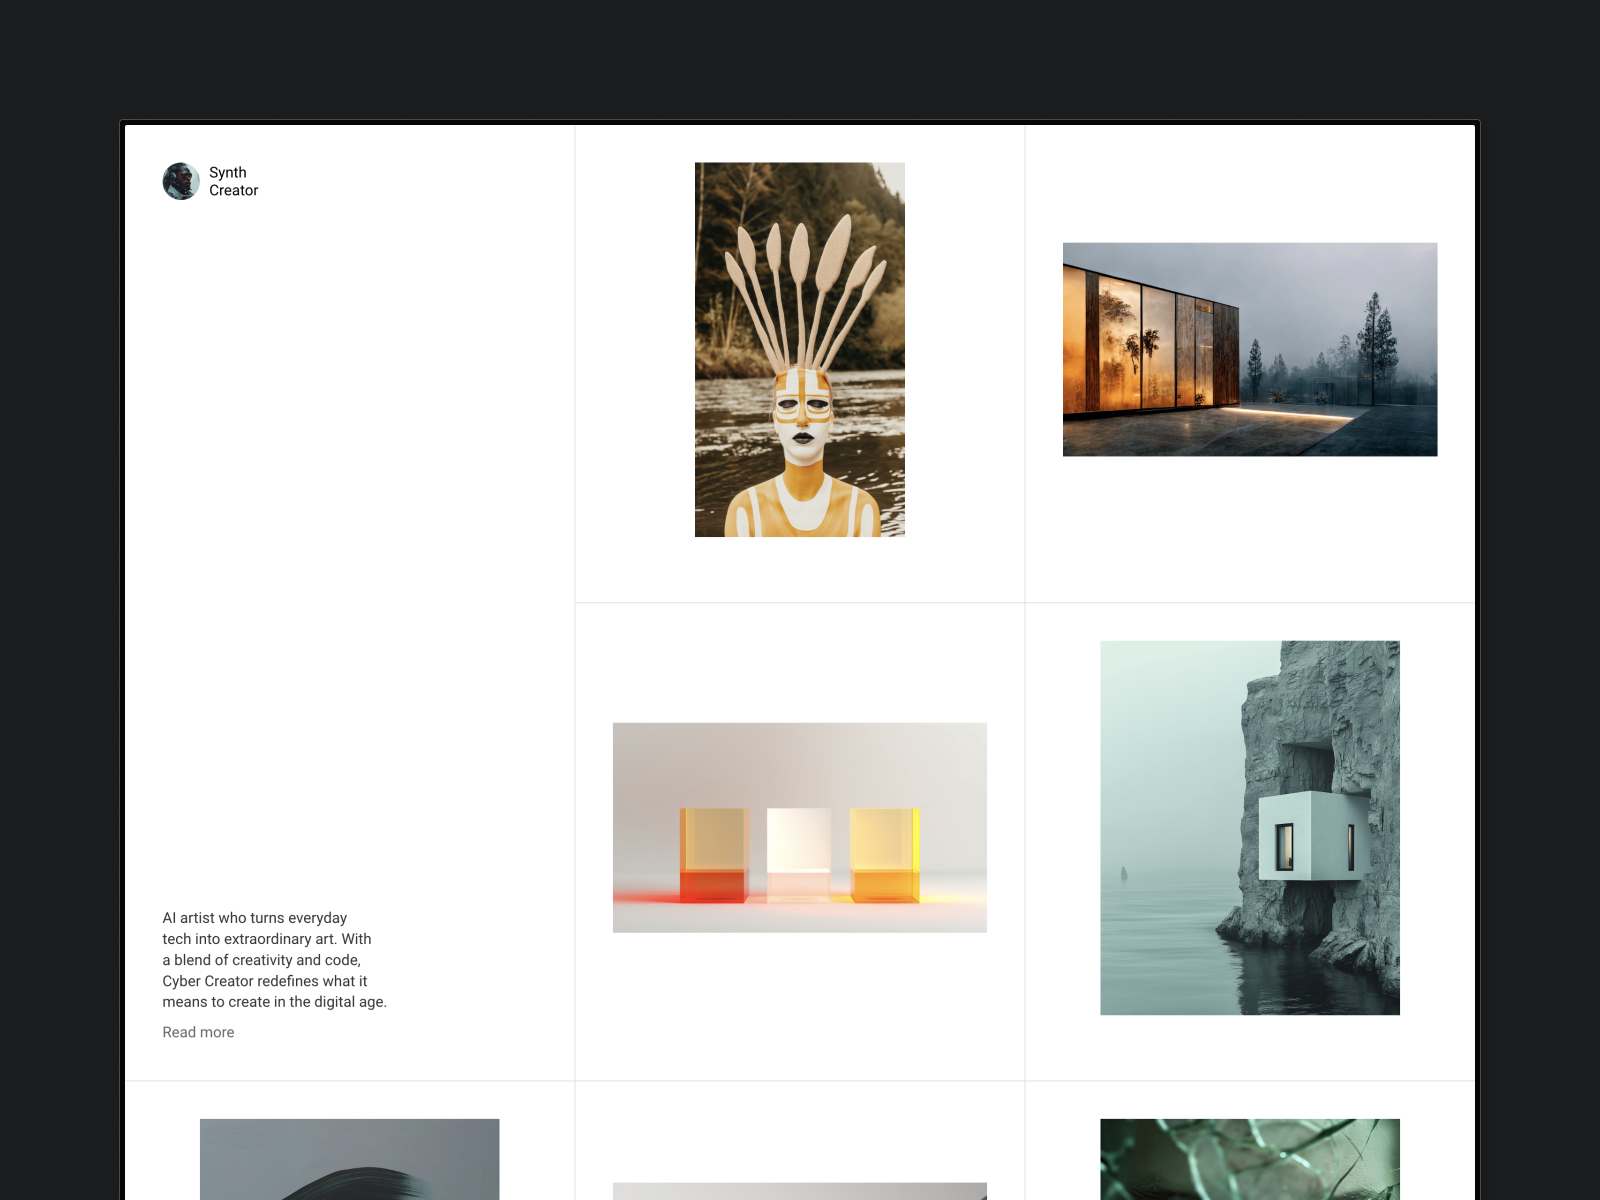The width and height of the screenshot is (1600, 1200).
Task: Click the phrase Cyber Creator in the bio
Action: [210, 981]
